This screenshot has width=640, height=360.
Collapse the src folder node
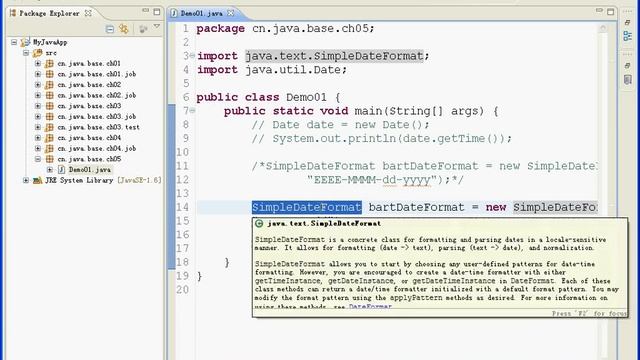pyautogui.click(x=26, y=53)
